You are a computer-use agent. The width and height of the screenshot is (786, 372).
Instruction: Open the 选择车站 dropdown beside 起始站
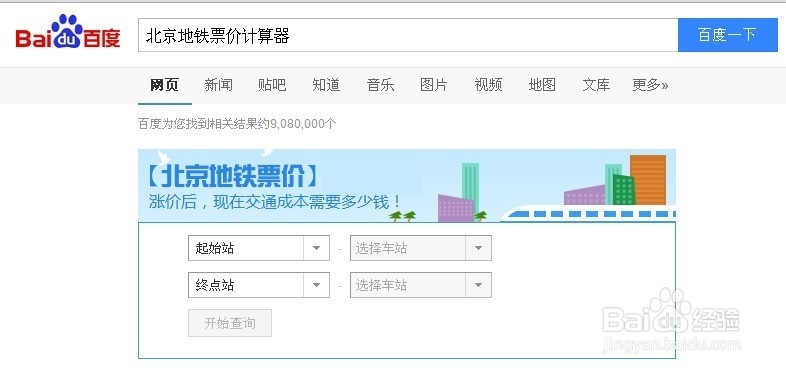(421, 248)
